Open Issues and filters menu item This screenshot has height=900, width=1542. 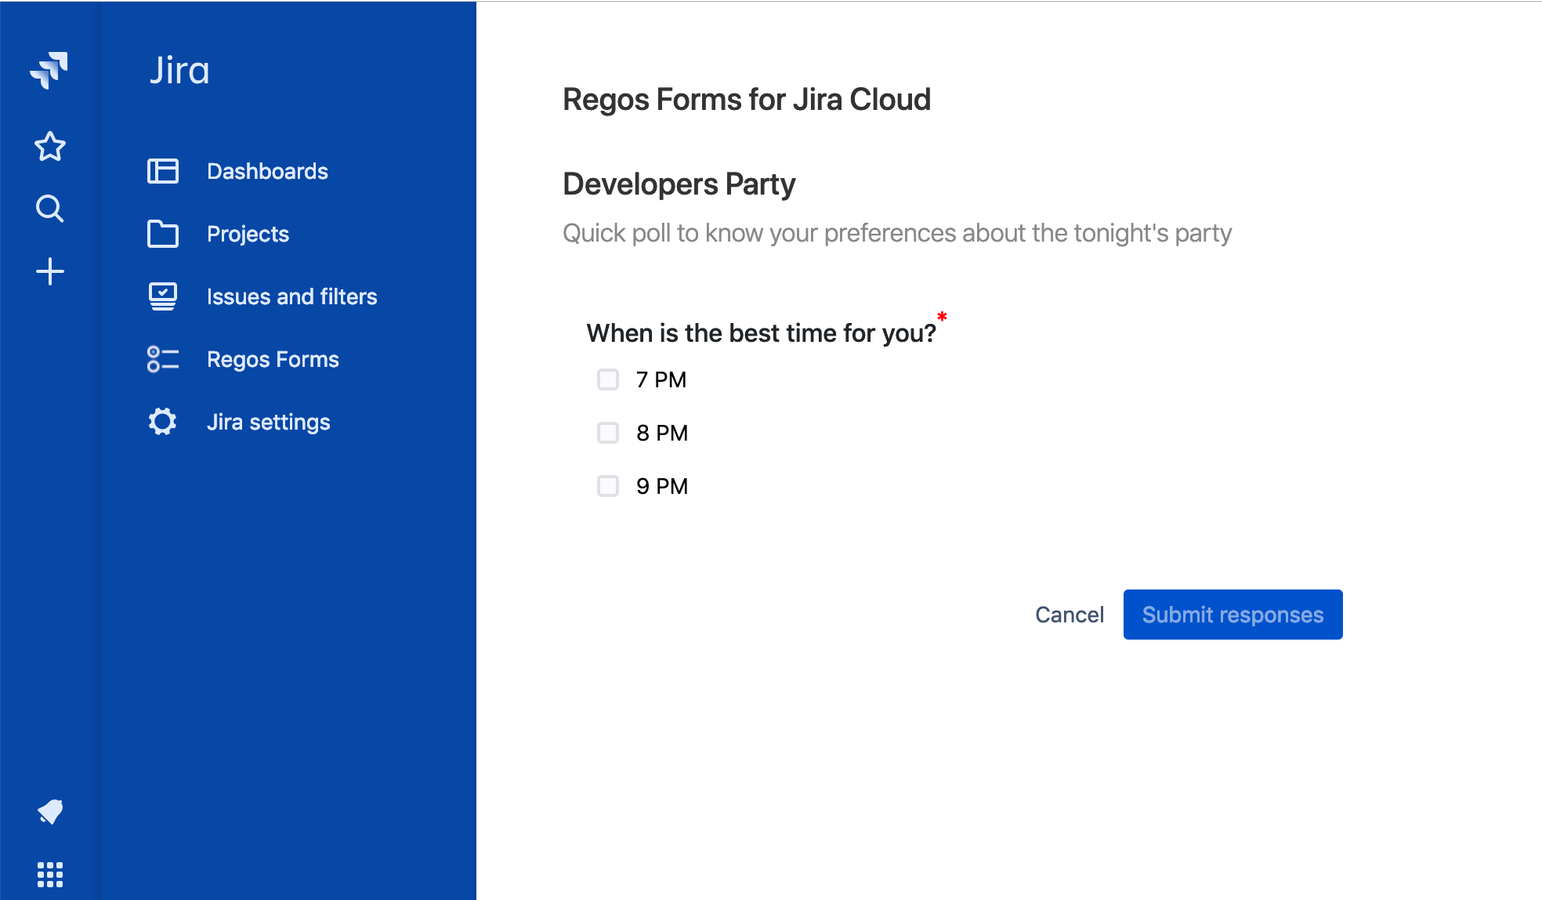pyautogui.click(x=292, y=297)
